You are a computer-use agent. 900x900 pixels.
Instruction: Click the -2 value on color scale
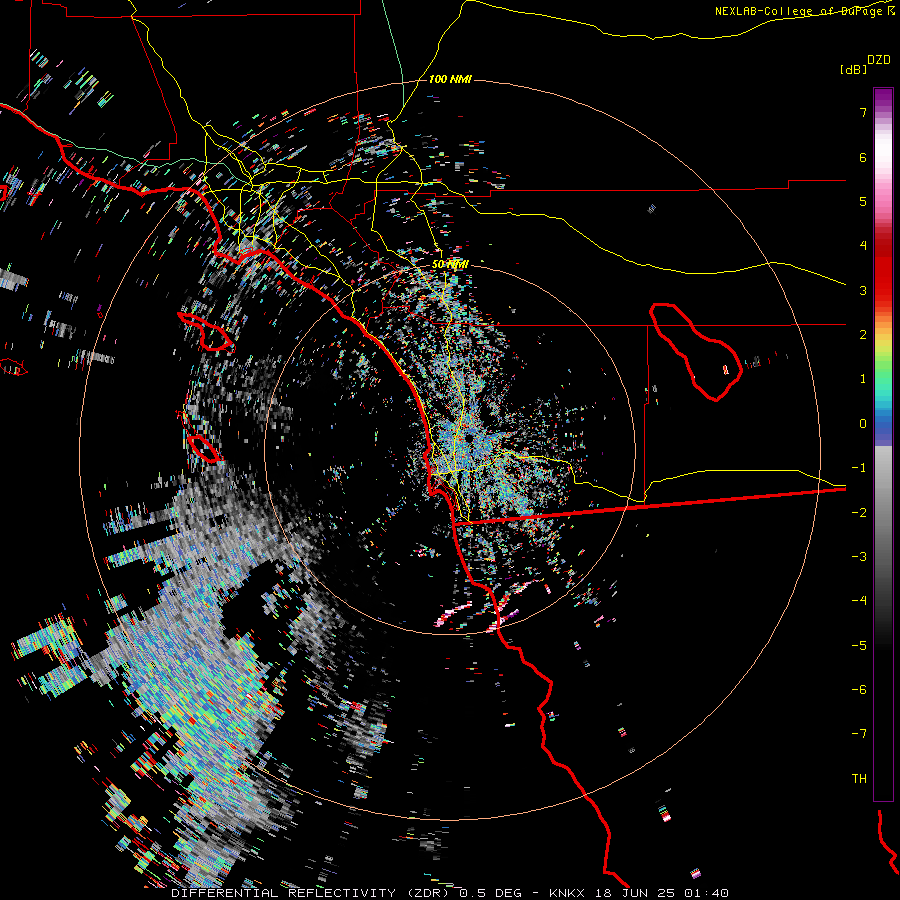click(859, 513)
